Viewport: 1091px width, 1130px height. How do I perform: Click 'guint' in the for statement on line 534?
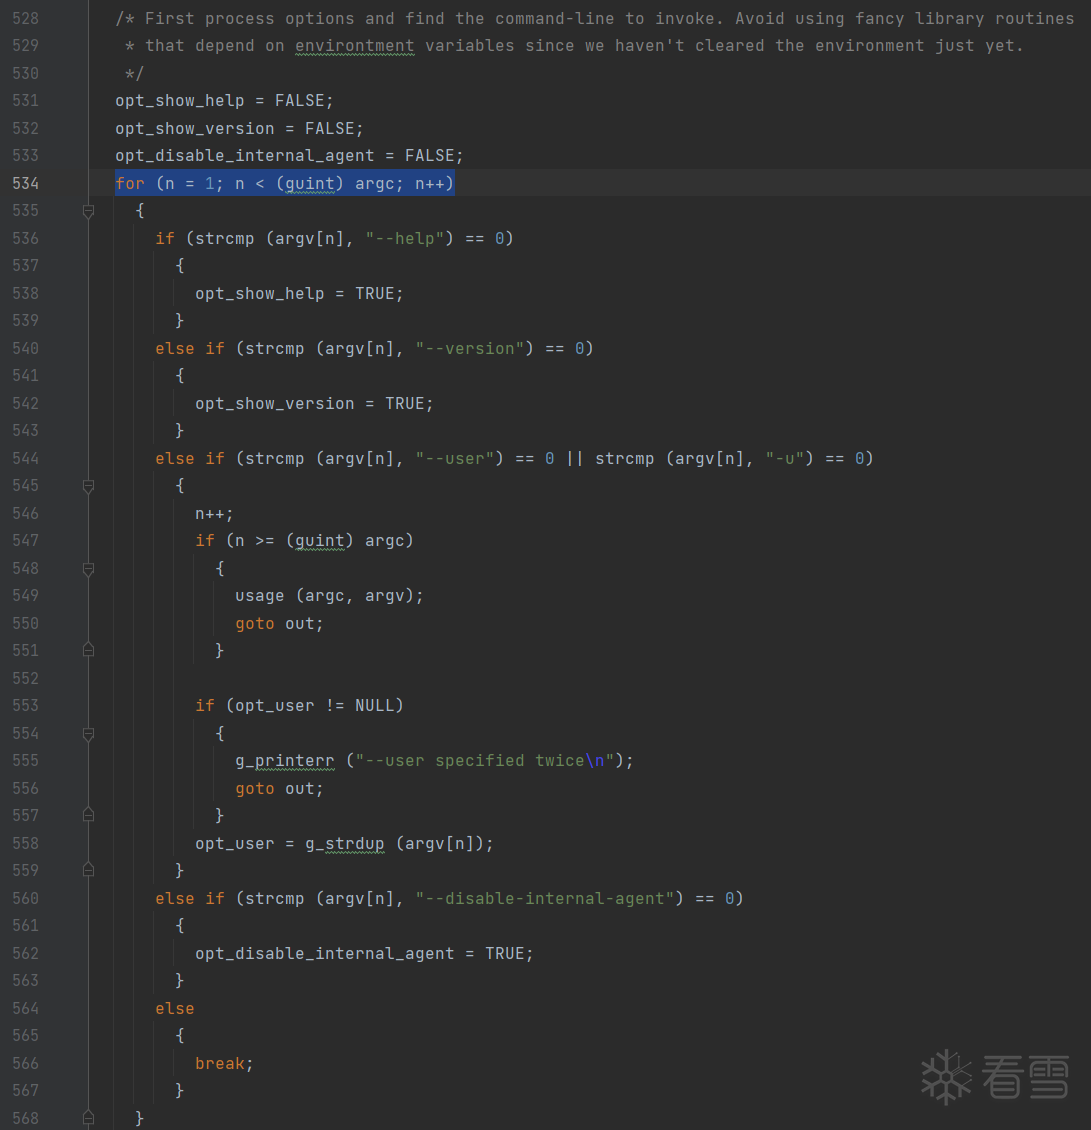310,184
